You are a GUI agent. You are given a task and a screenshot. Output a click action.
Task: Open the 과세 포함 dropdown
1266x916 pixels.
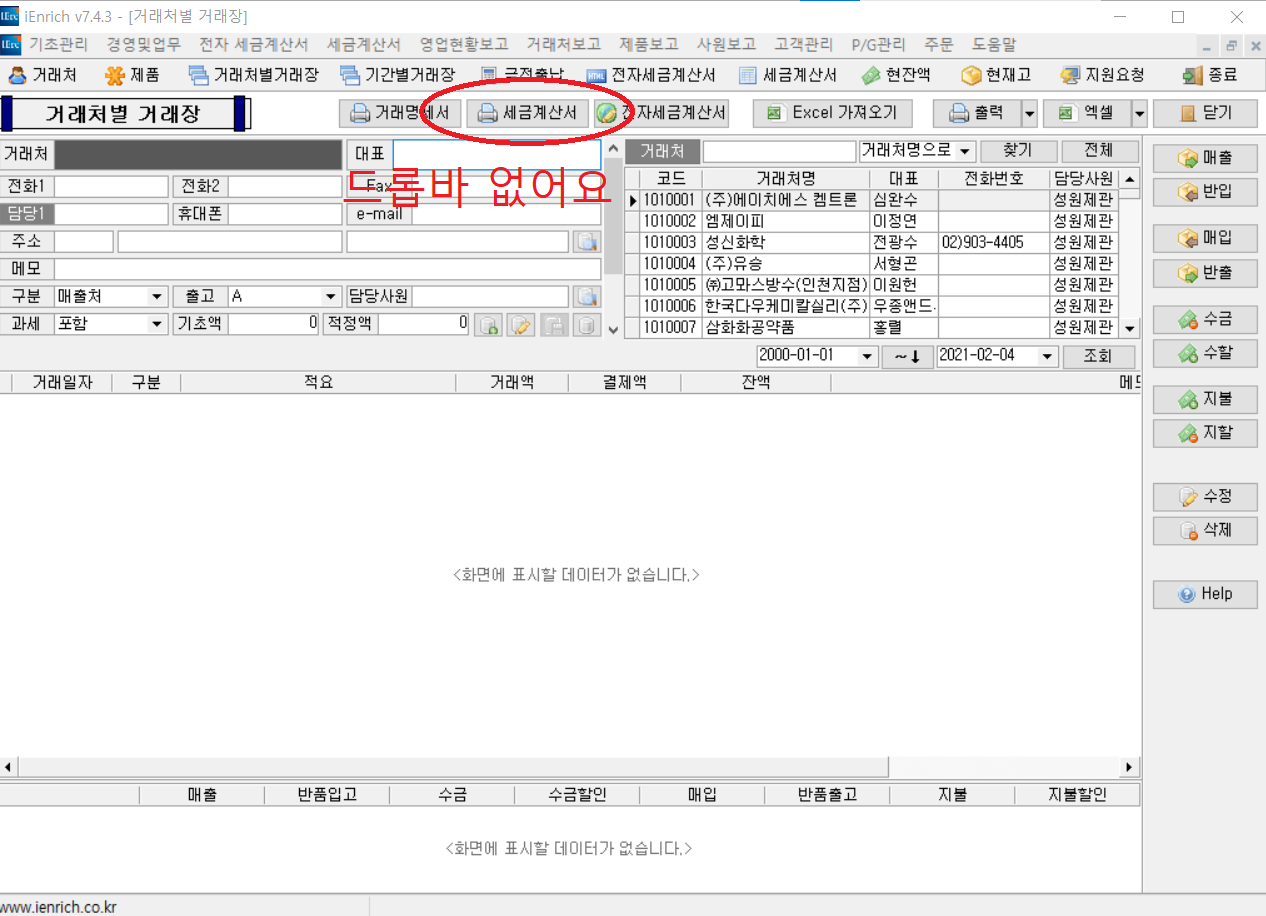tap(157, 324)
